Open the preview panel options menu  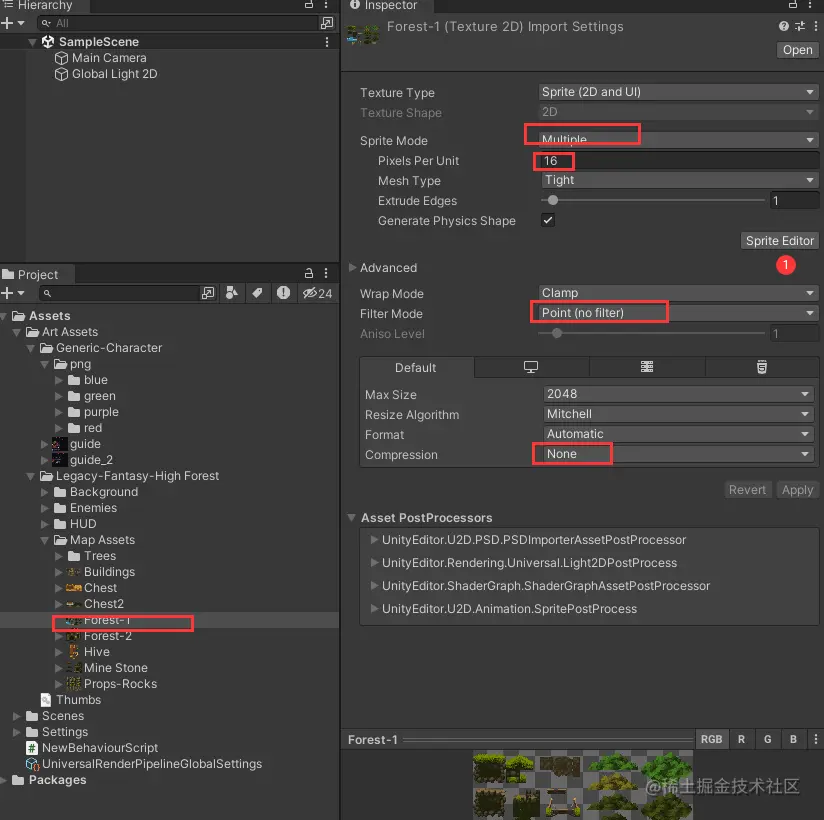(x=816, y=739)
